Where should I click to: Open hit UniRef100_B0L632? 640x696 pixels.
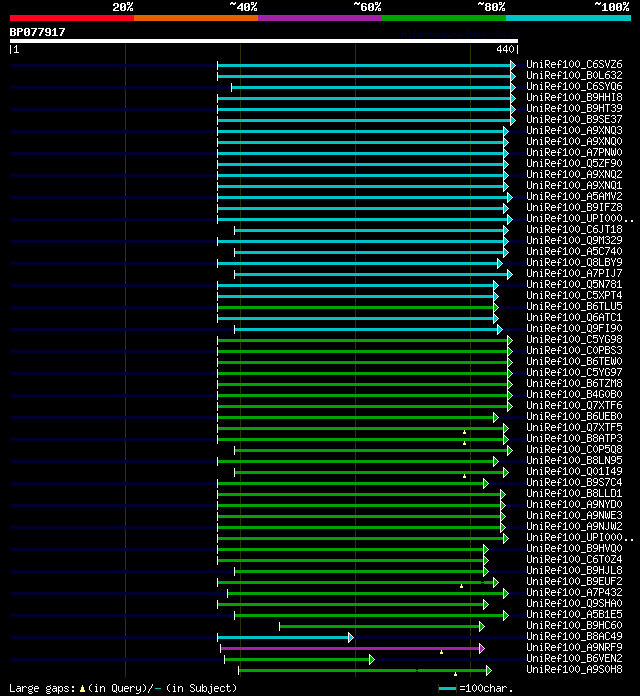pos(574,75)
